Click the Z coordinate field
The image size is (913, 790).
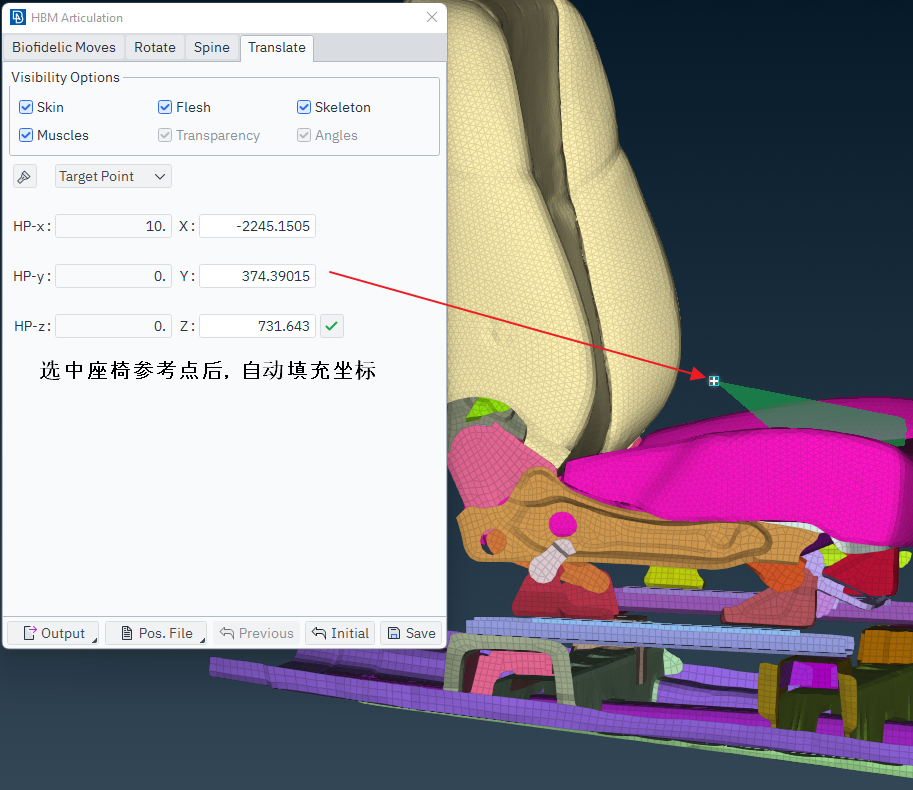(x=257, y=326)
